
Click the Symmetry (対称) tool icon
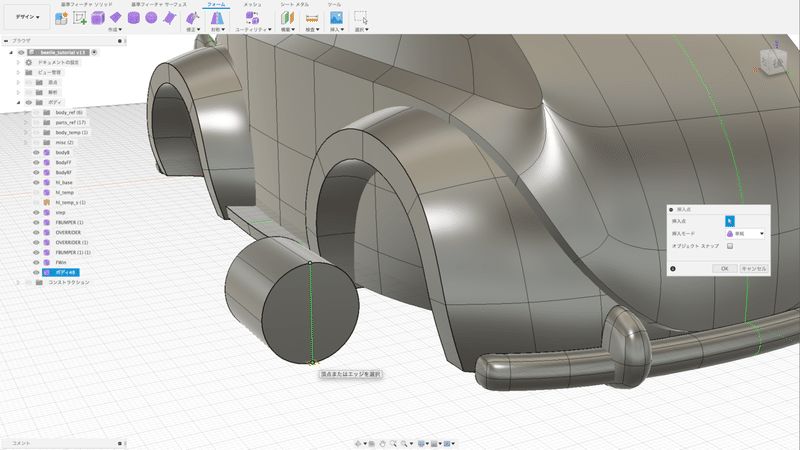(217, 17)
